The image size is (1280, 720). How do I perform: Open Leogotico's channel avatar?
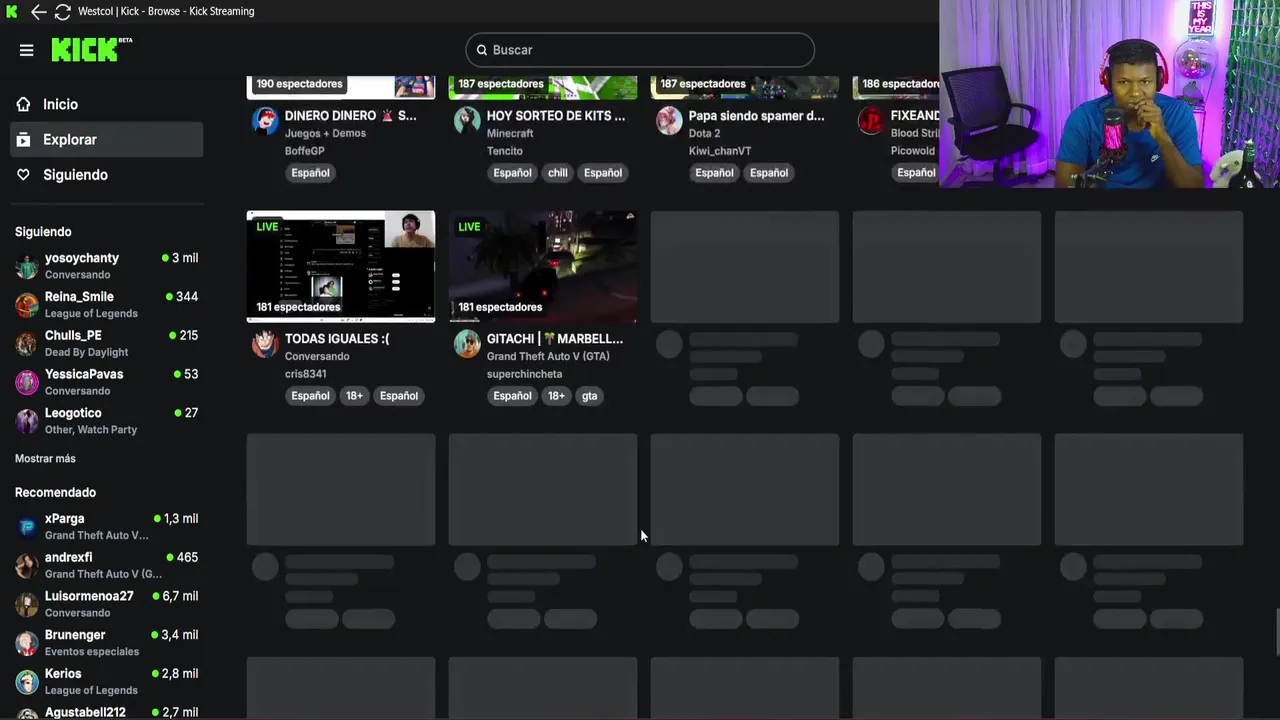coord(27,421)
